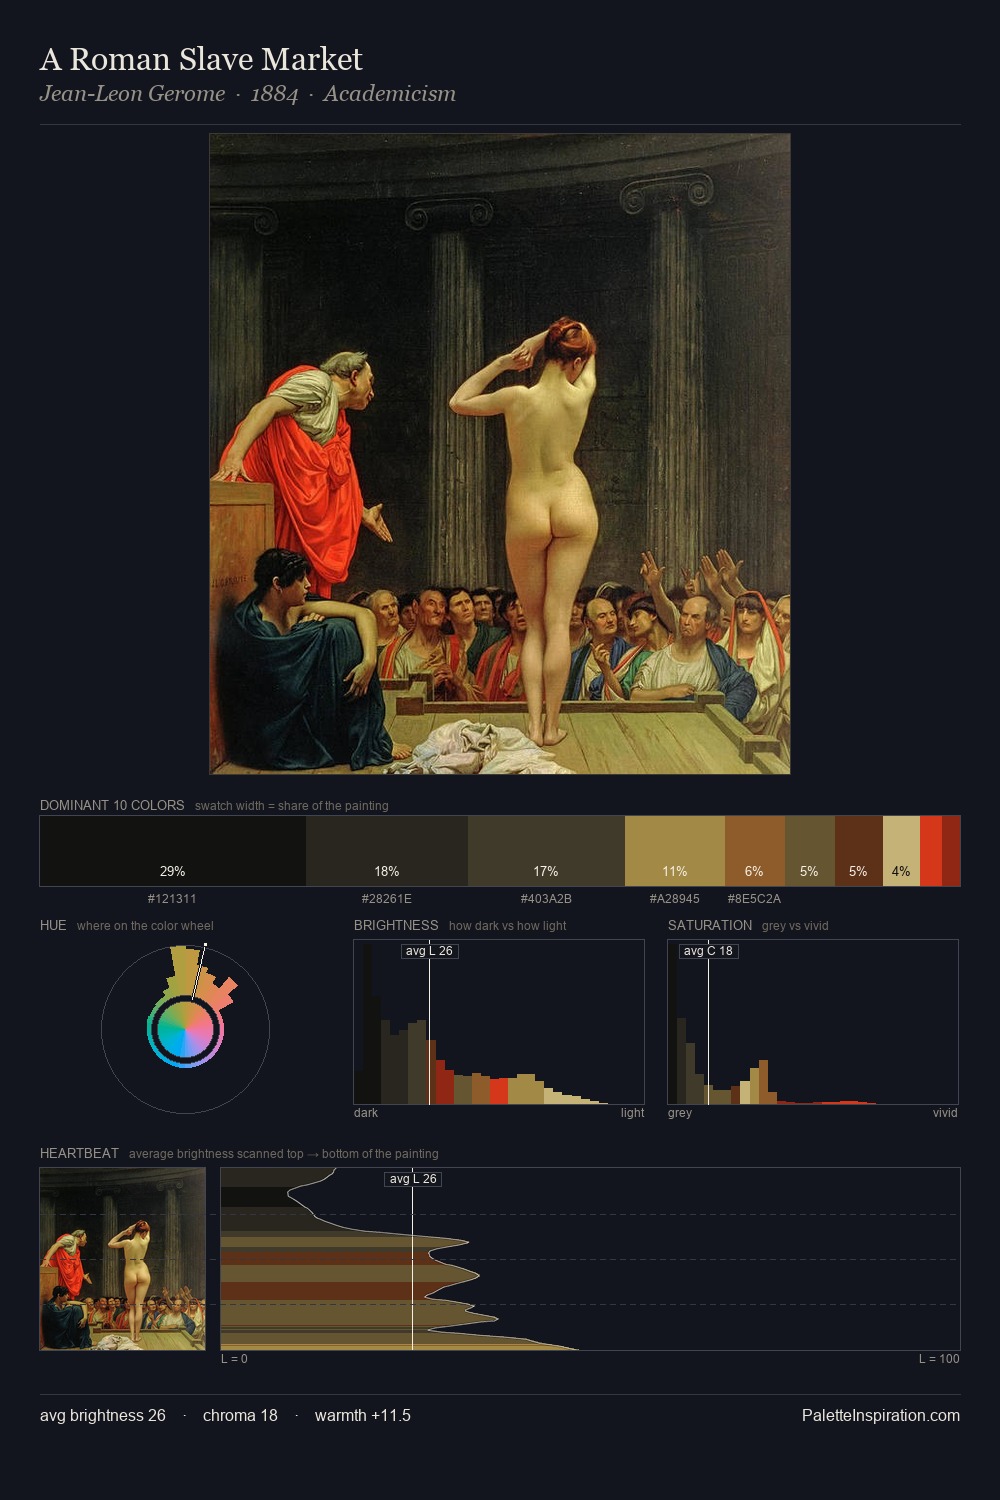Click the hex code #8E5C2A

tap(754, 899)
